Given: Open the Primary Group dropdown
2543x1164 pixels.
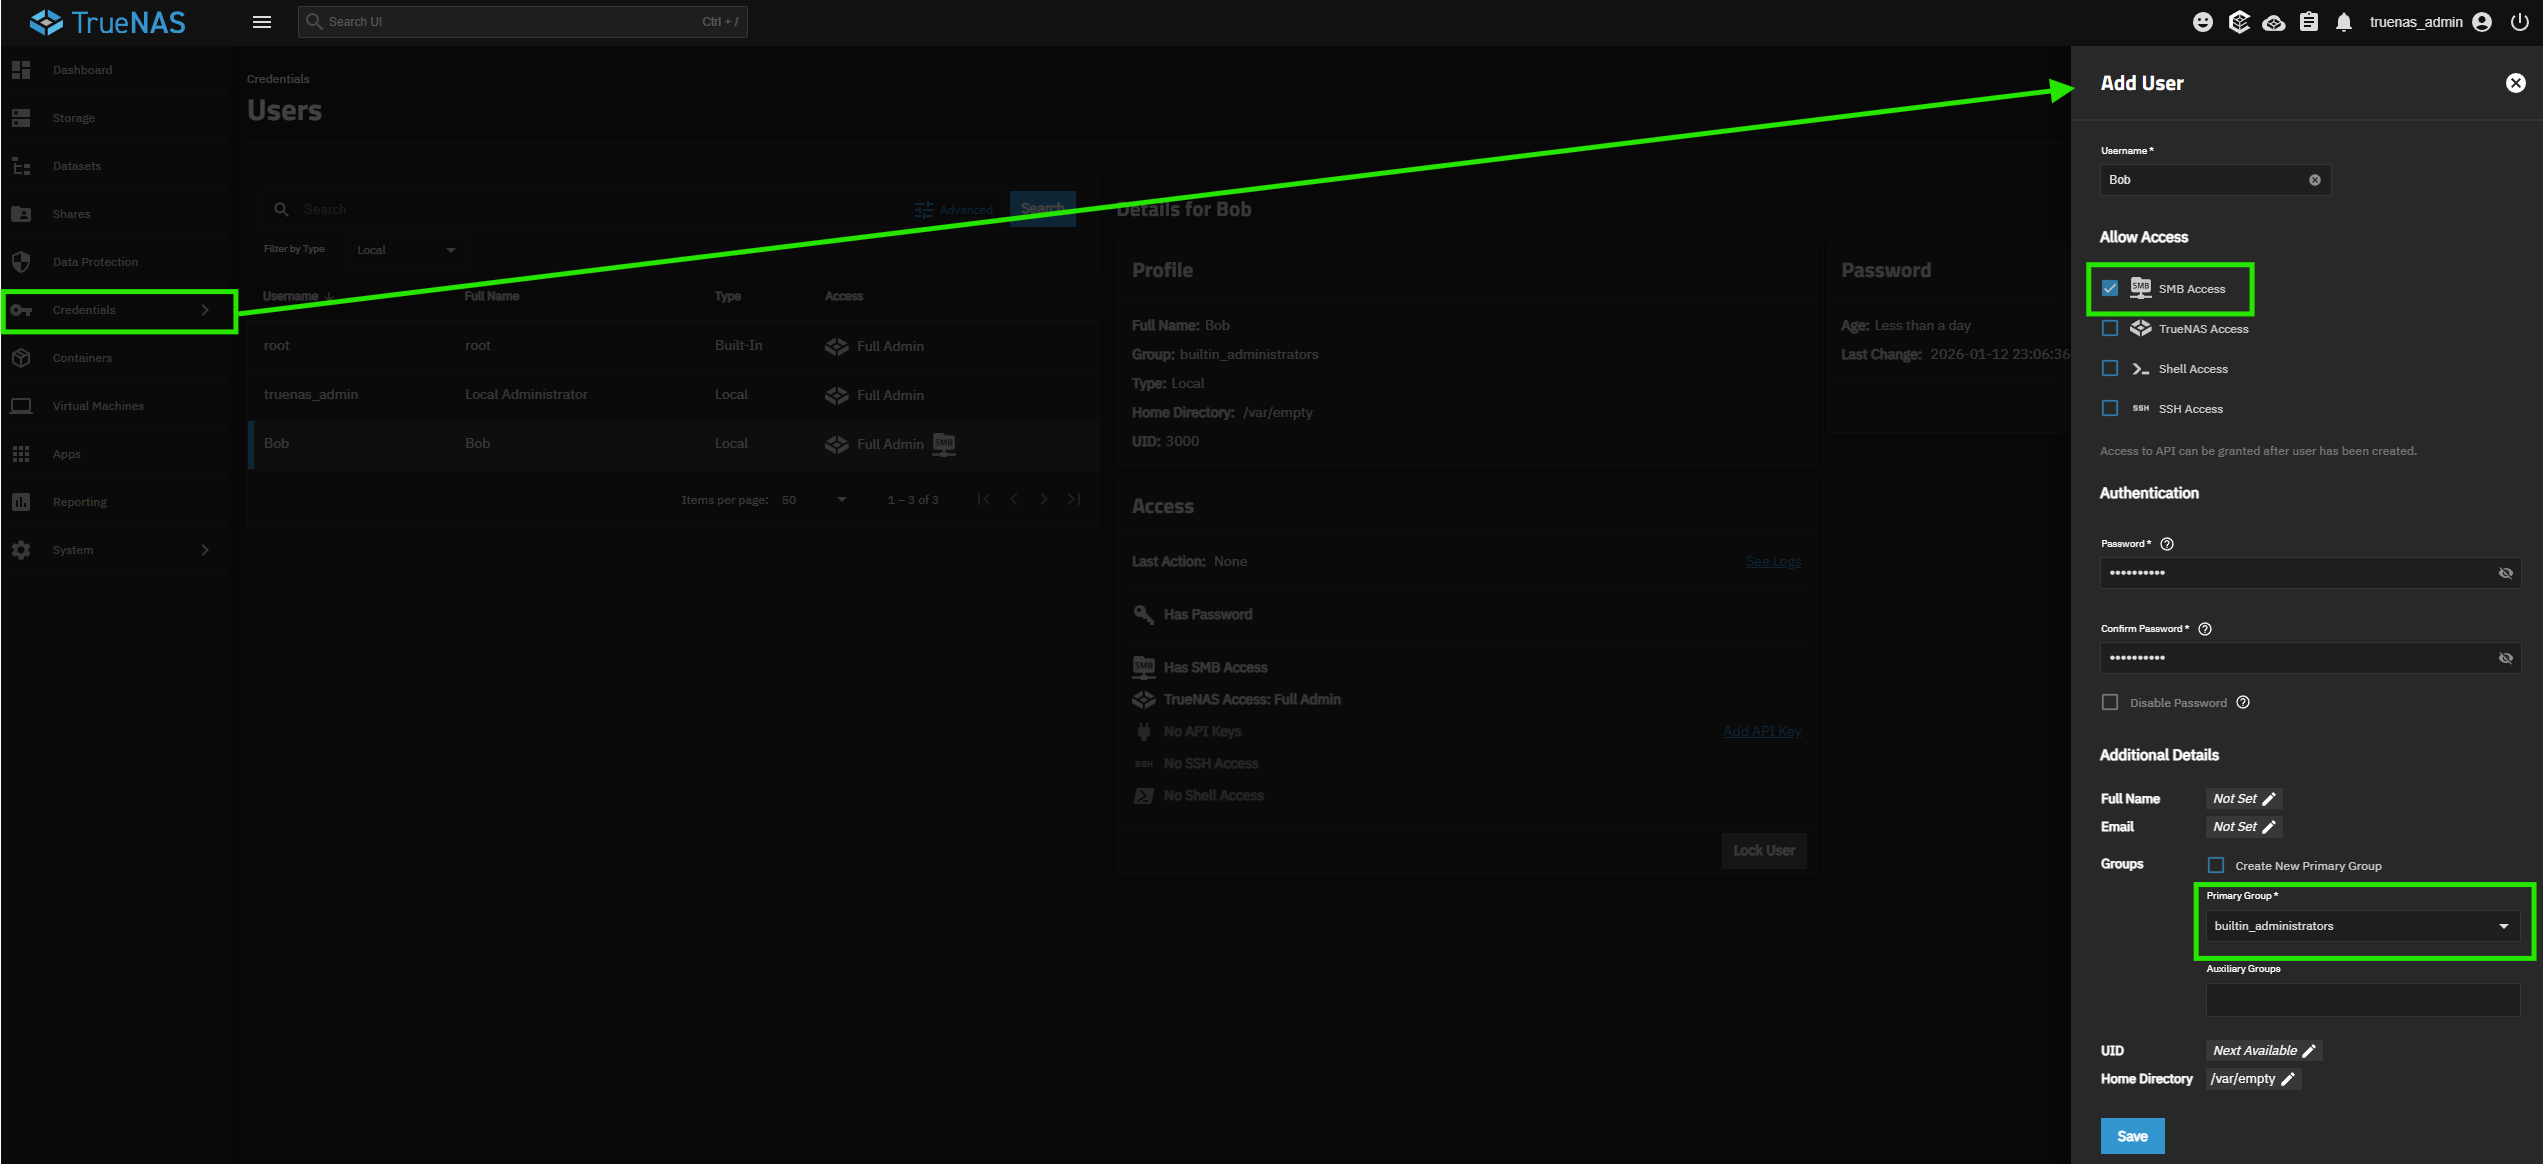Looking at the screenshot, I should click(2362, 926).
